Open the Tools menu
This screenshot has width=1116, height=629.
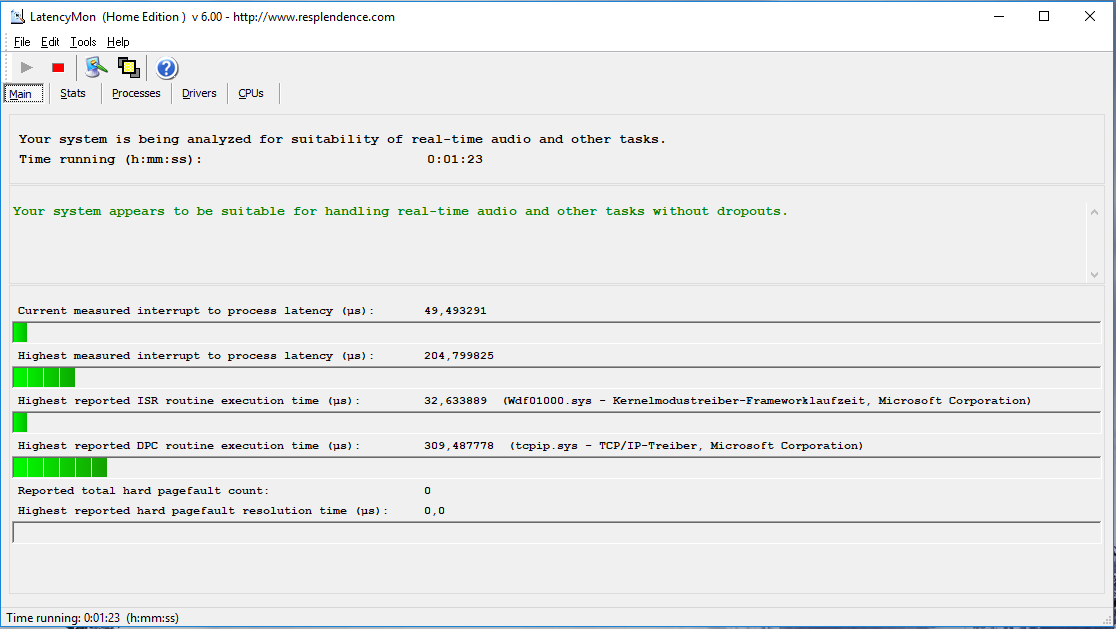83,42
